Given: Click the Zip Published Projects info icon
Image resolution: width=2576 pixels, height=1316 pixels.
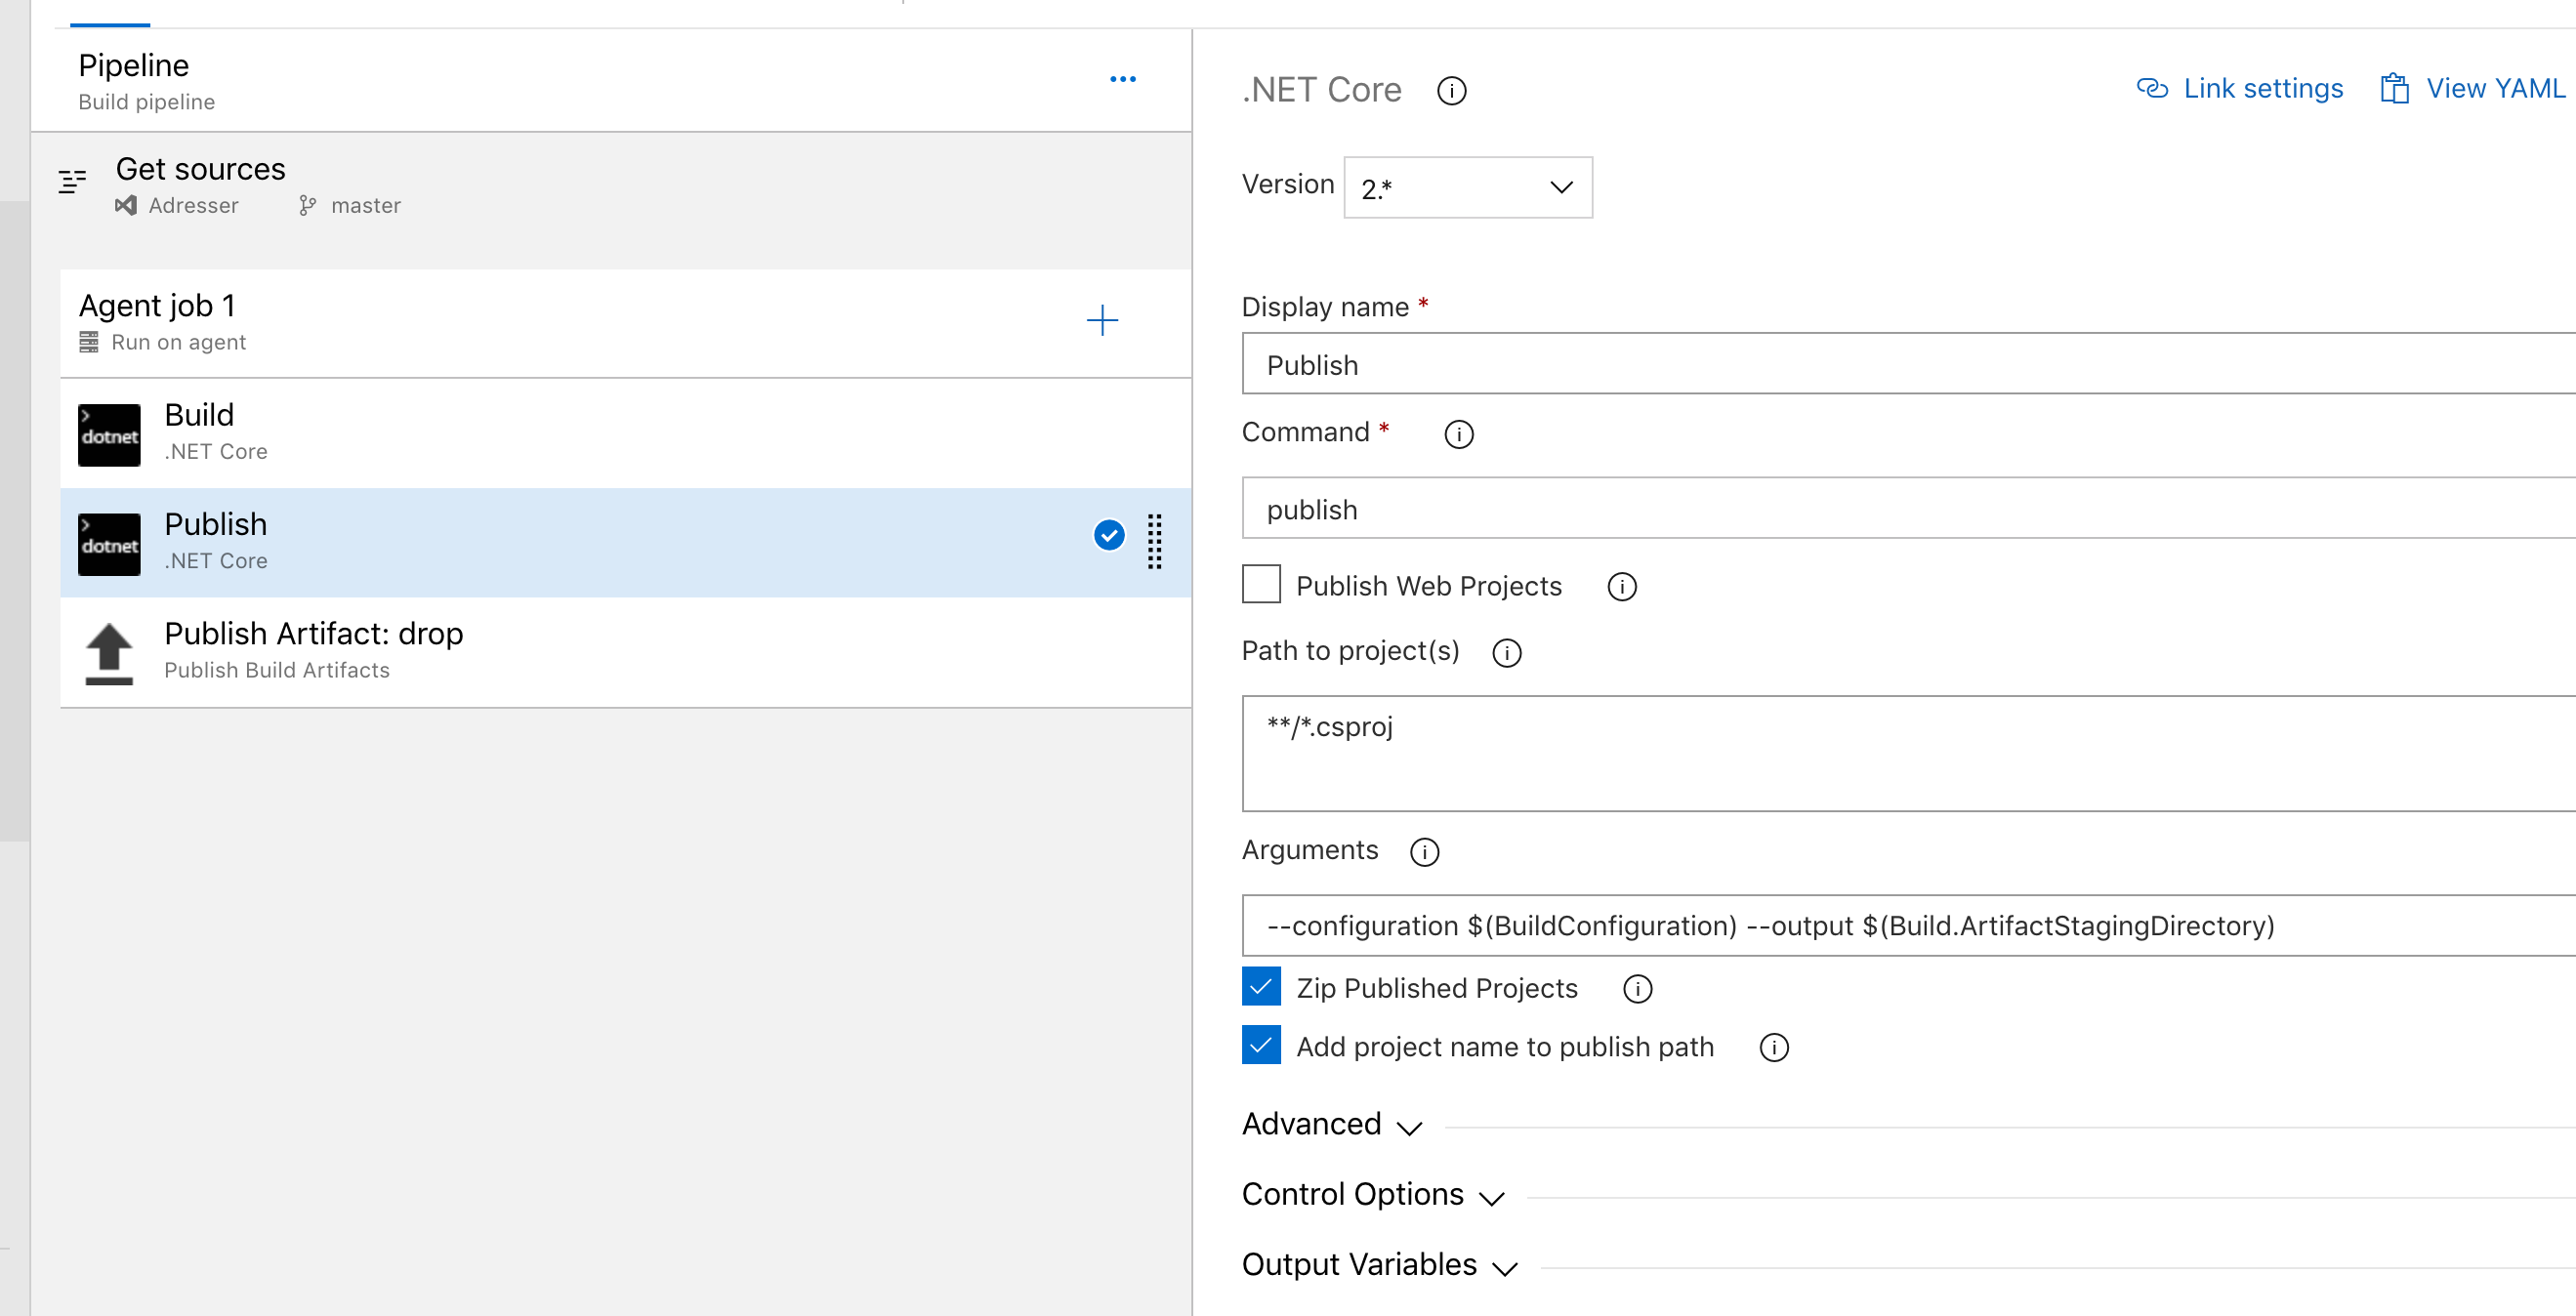Looking at the screenshot, I should [1636, 989].
